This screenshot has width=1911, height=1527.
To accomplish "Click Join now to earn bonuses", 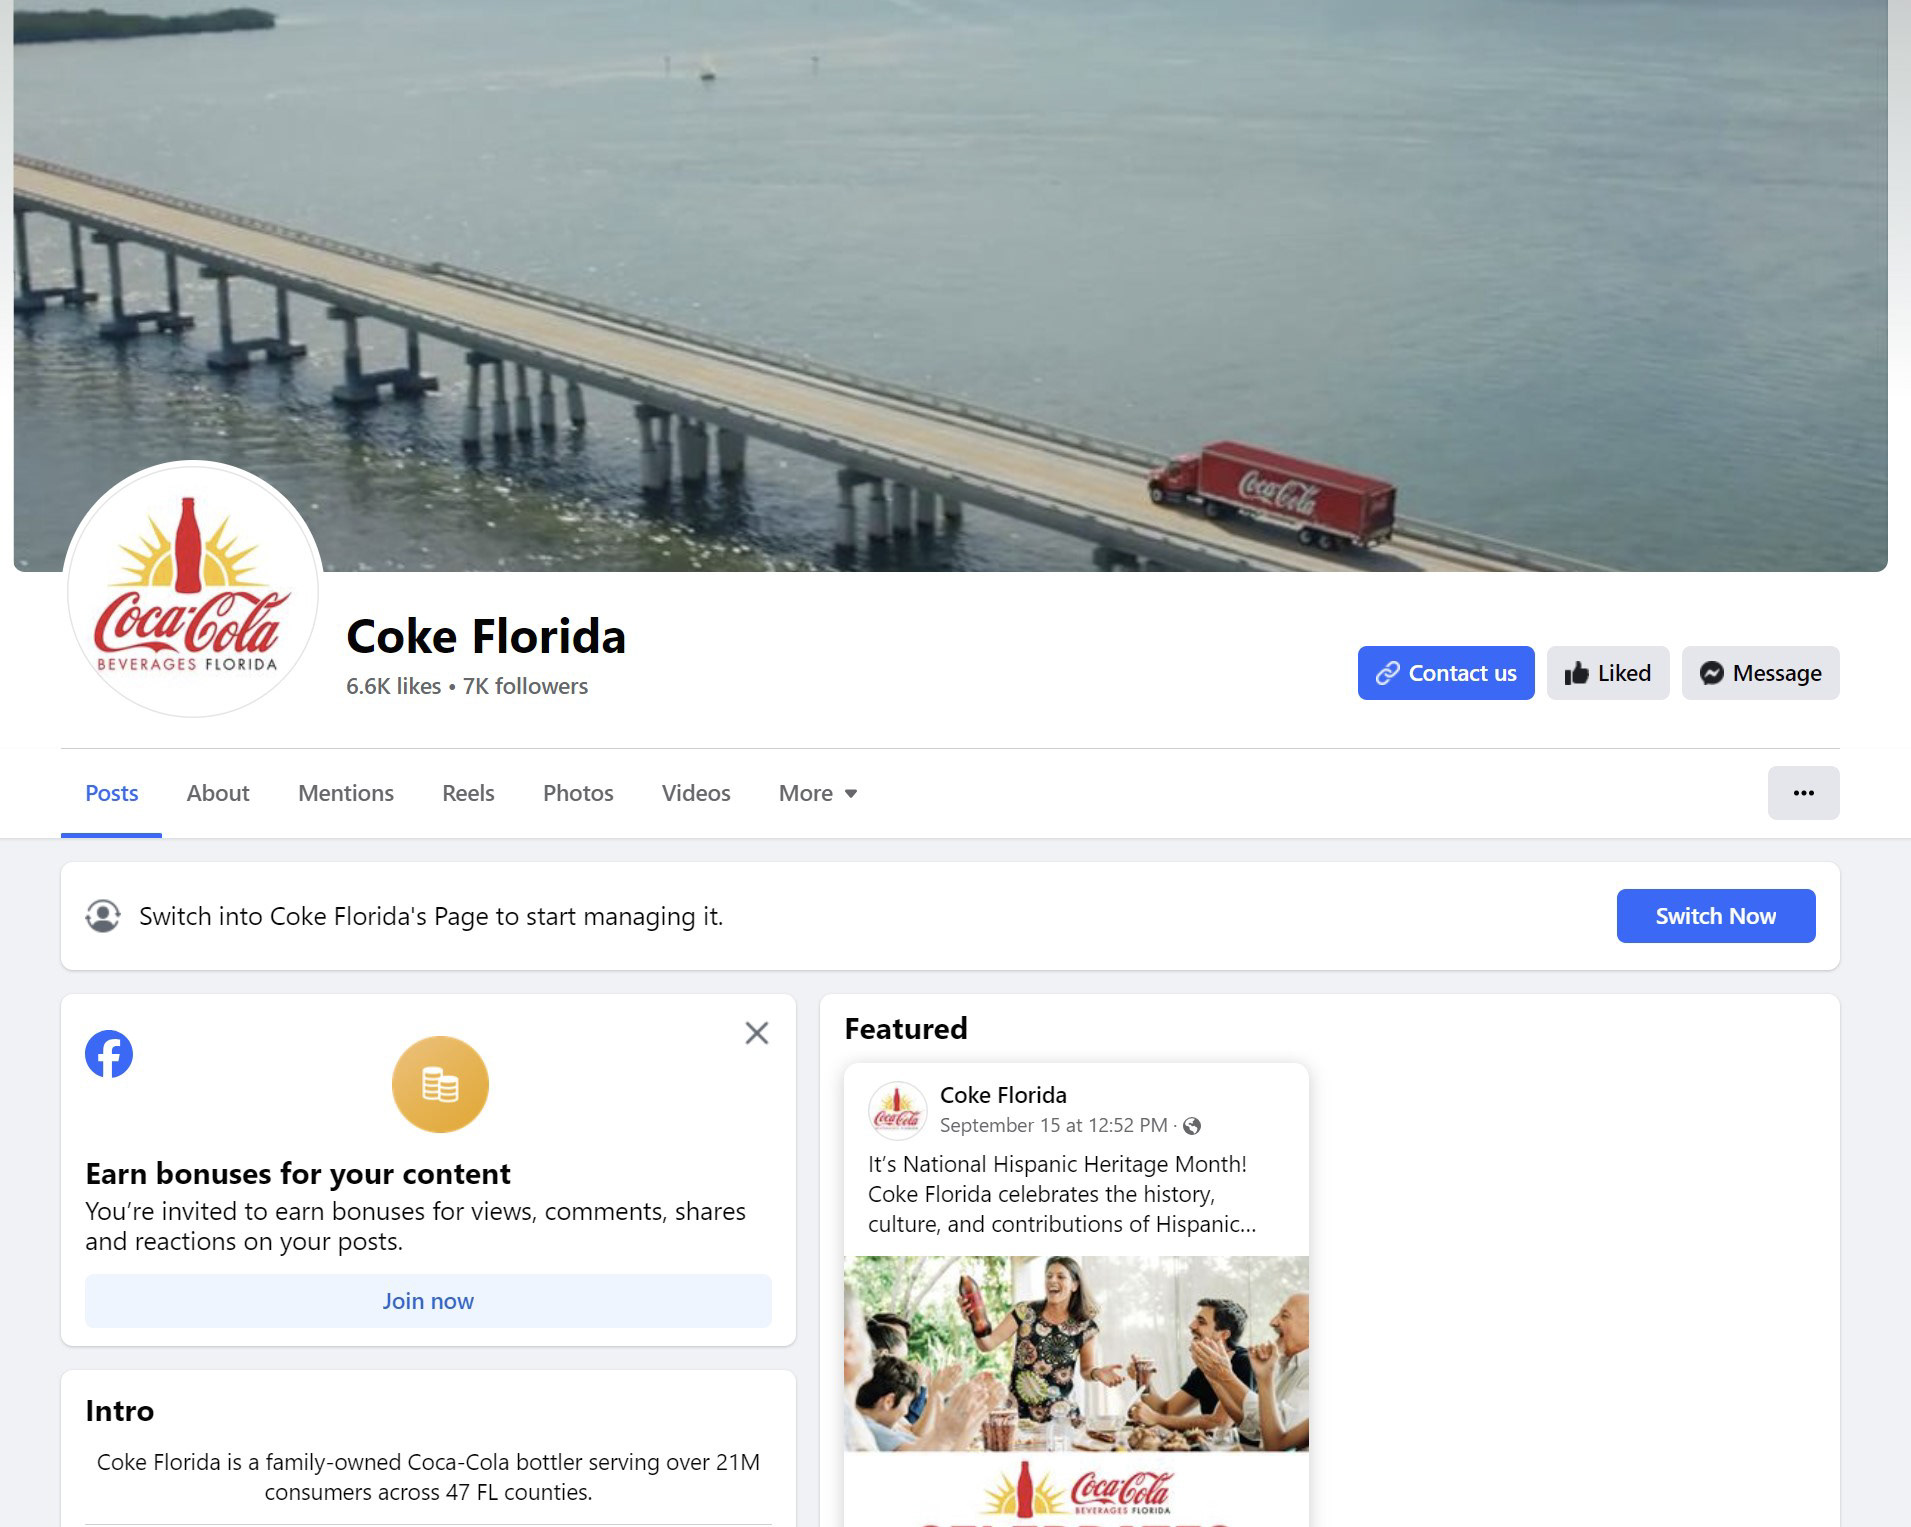I will point(428,1301).
